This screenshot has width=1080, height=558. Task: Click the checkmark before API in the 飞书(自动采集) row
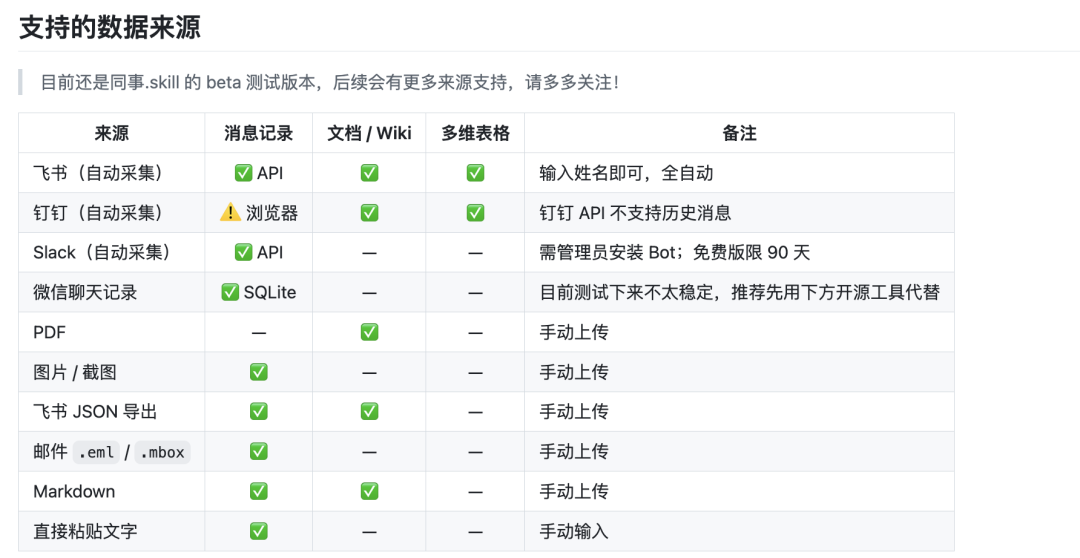[x=243, y=173]
